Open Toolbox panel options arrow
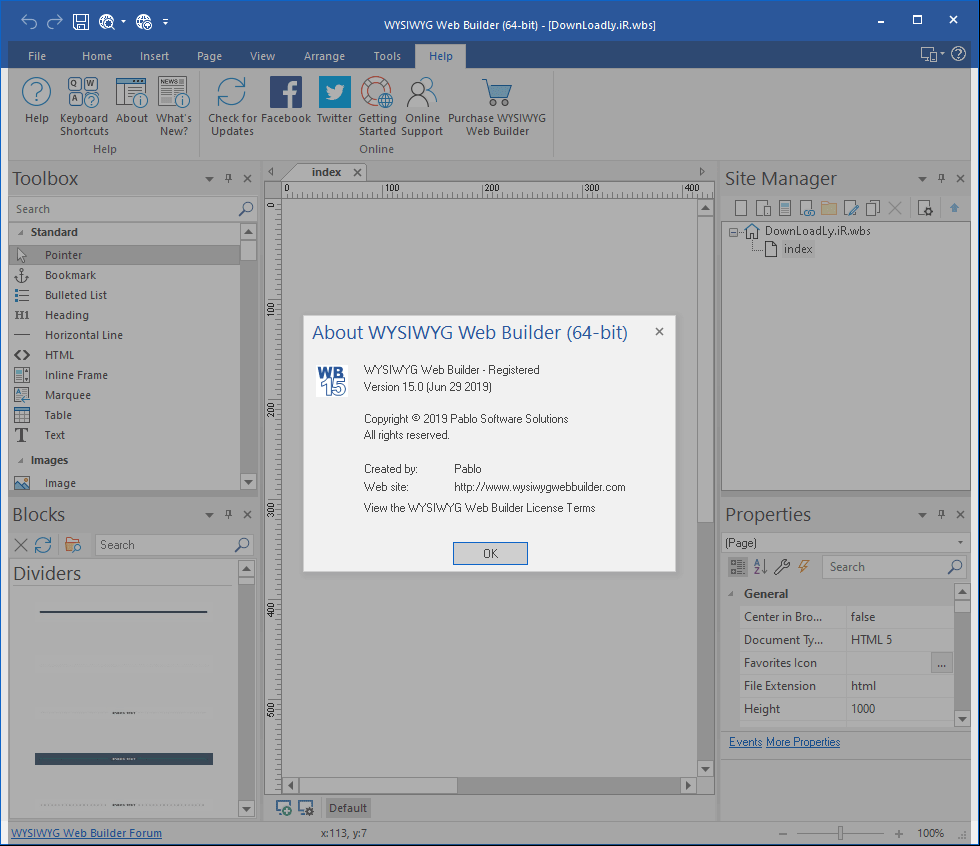Screen dimensions: 980x846 coord(209,179)
